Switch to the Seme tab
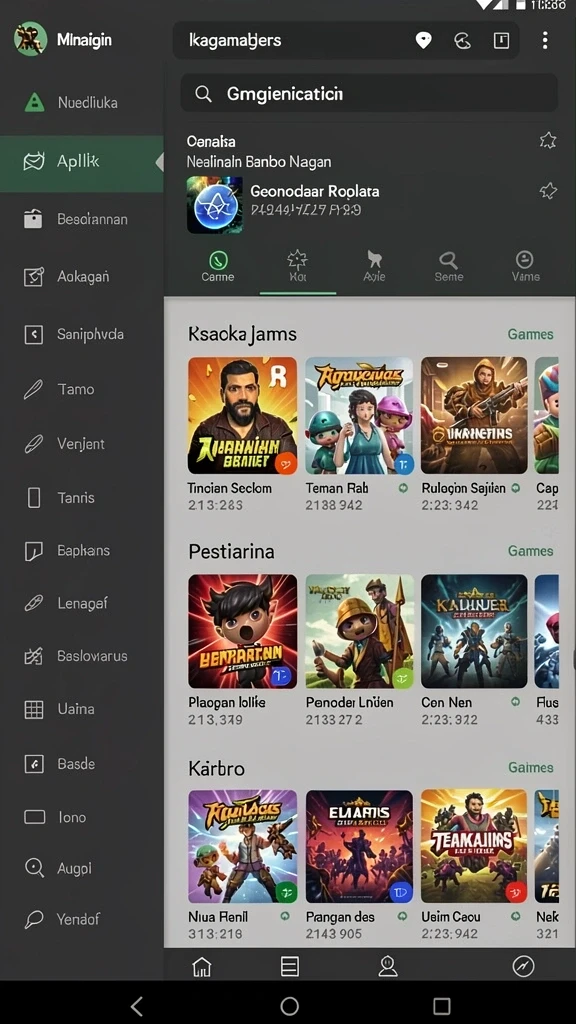This screenshot has width=576, height=1024. (x=449, y=266)
